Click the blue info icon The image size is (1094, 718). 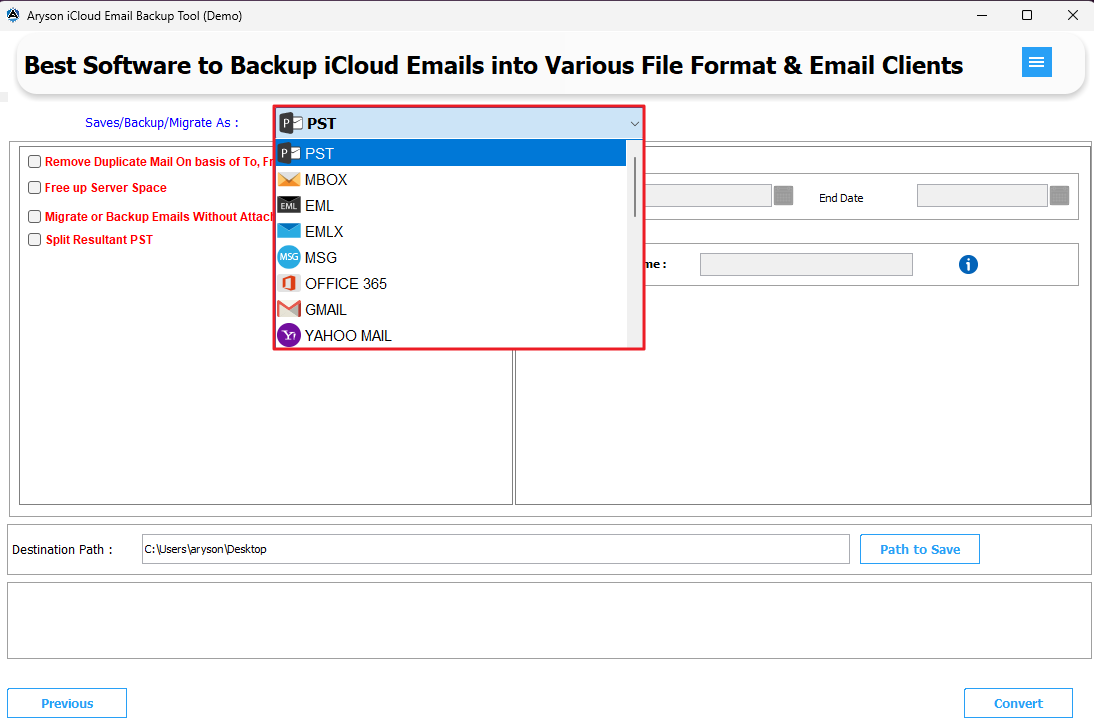pyautogui.click(x=968, y=264)
